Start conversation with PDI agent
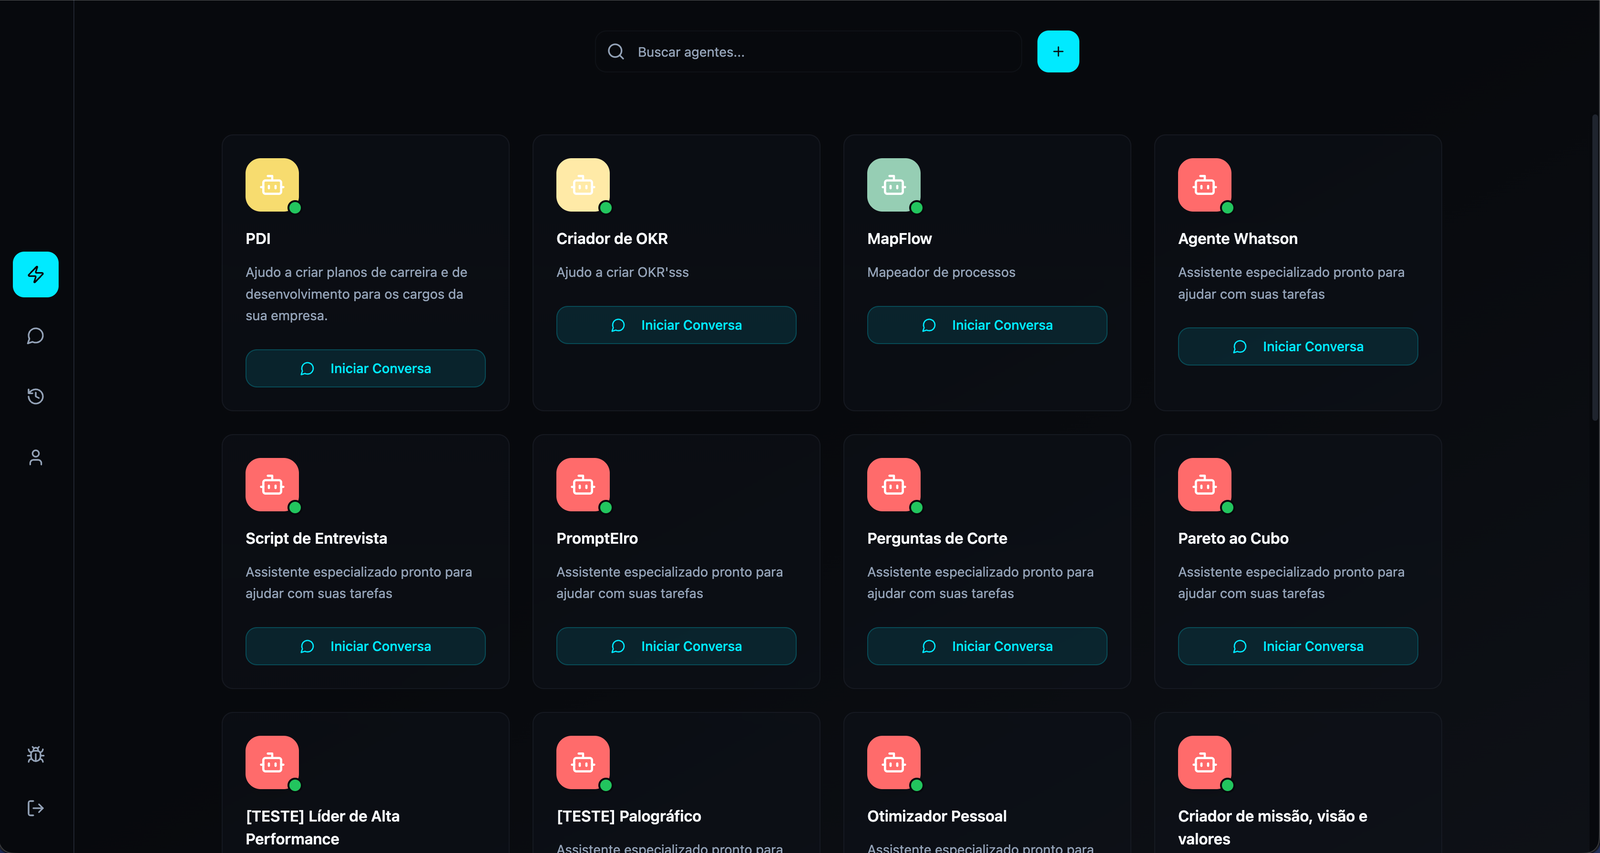This screenshot has width=1600, height=853. (x=365, y=368)
